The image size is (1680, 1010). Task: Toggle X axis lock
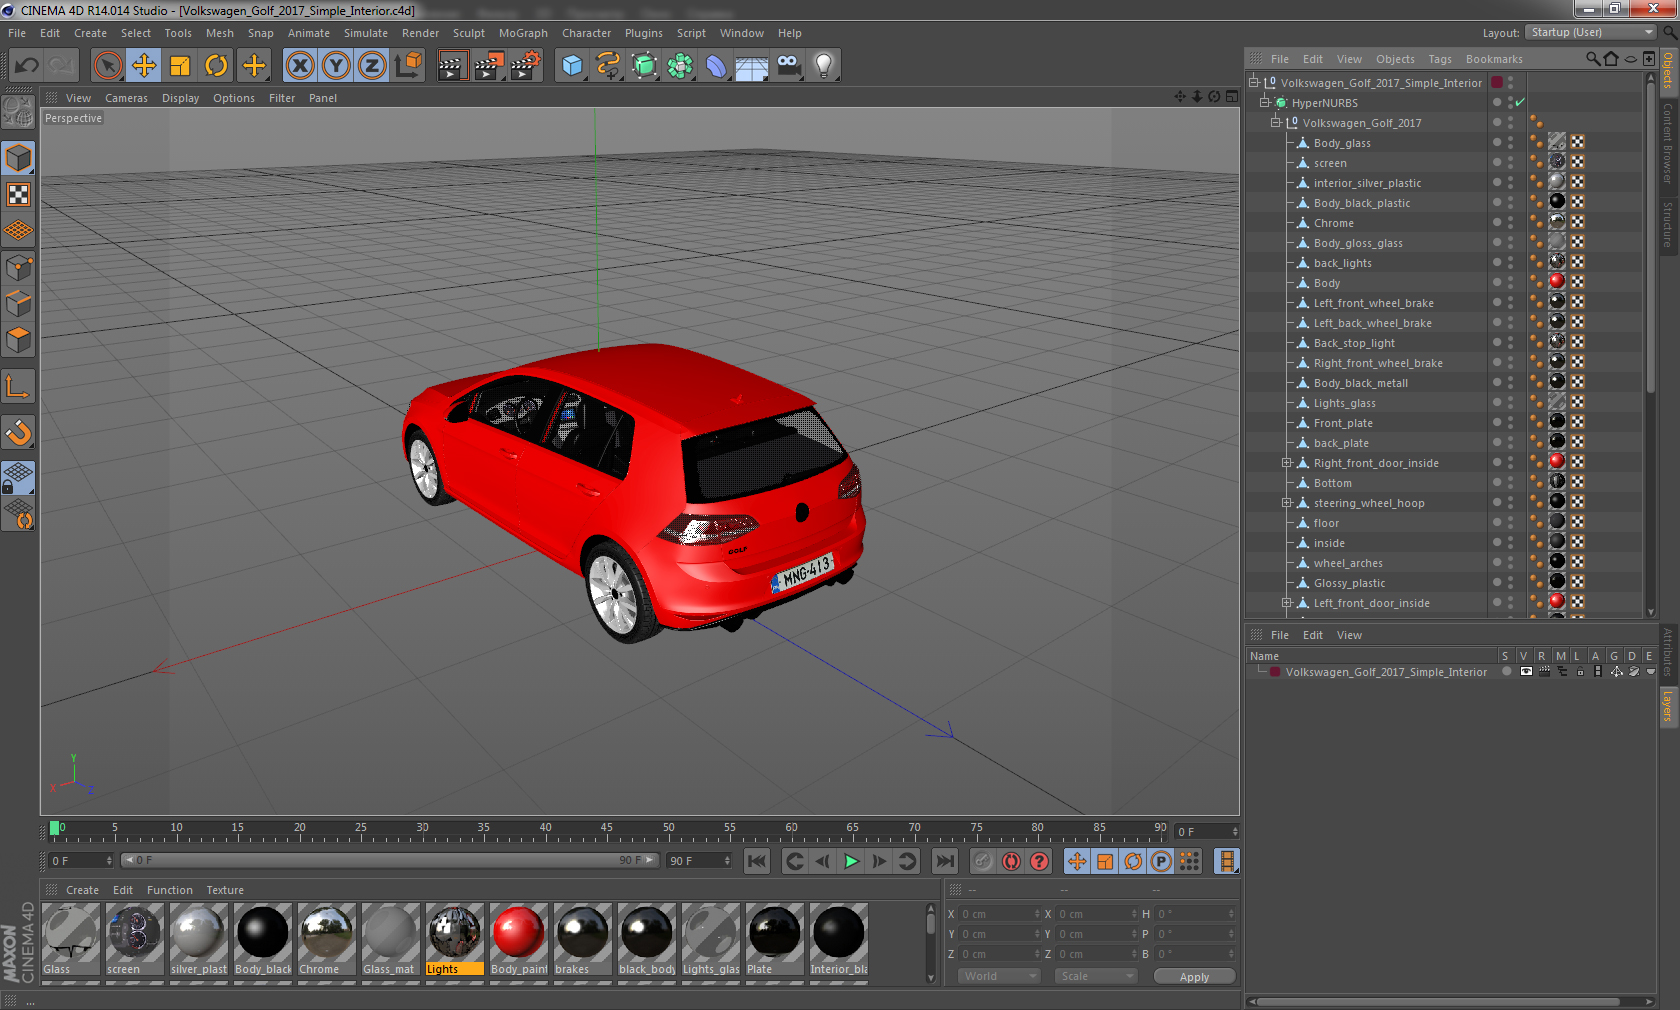point(300,66)
